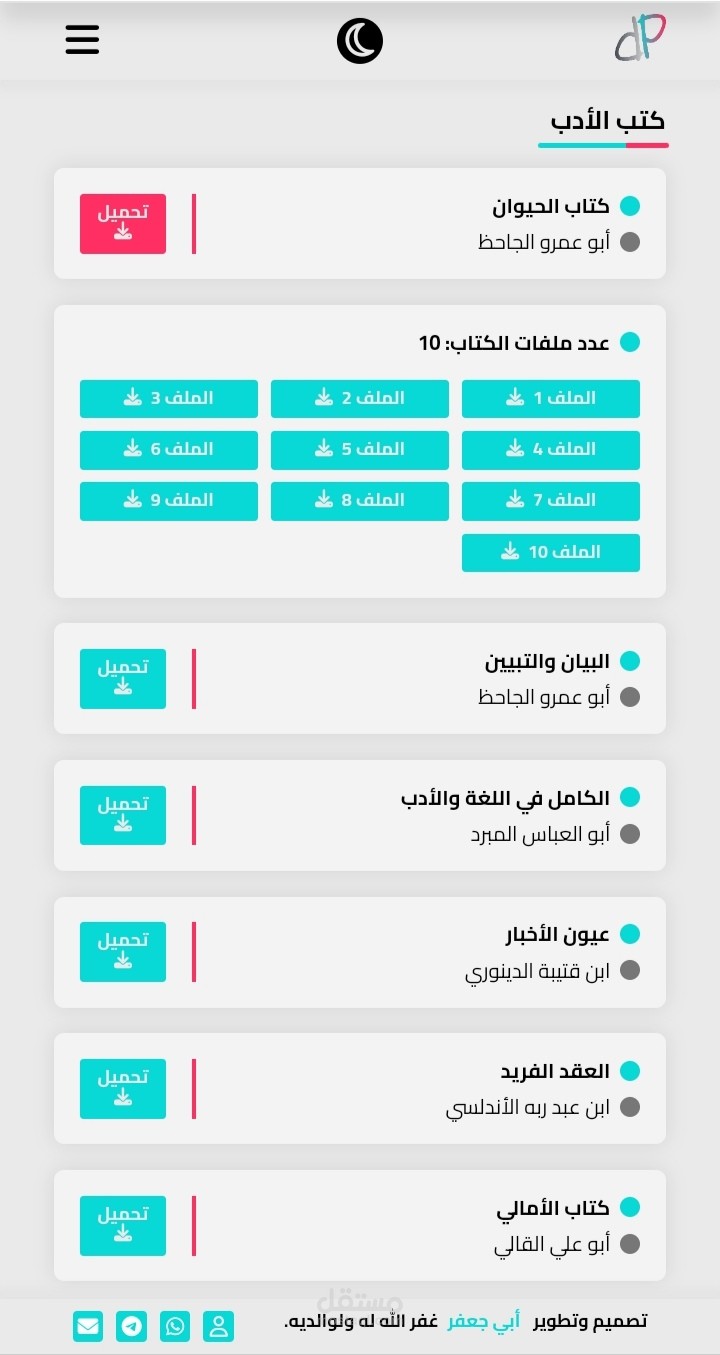Download الملف 8
Viewport: 720px width, 1355px height.
(359, 501)
